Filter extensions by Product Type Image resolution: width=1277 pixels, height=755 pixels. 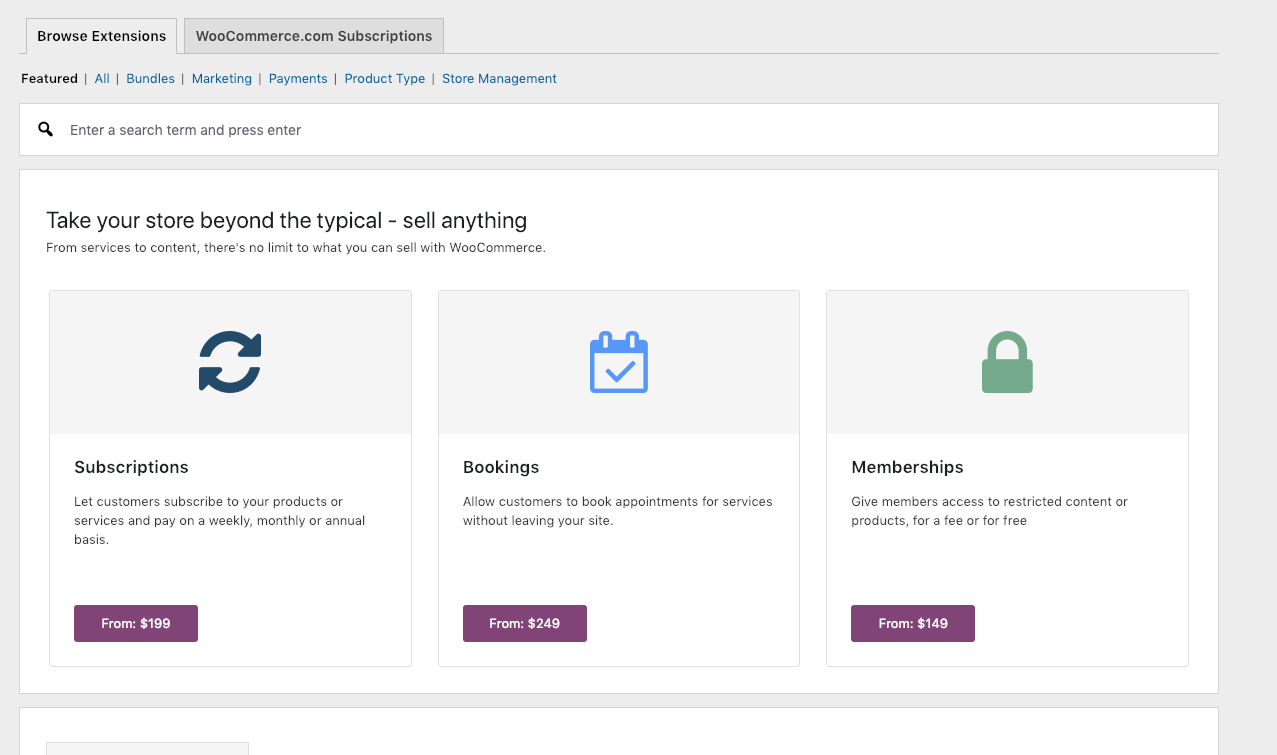click(x=385, y=79)
